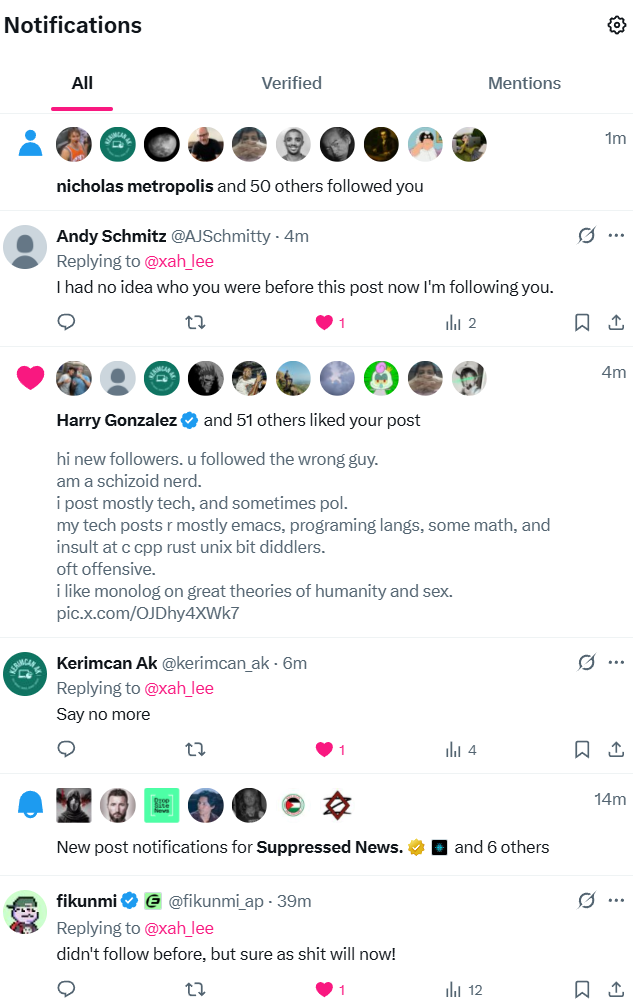Reply to Andy Schmitz's post
633x1001 pixels.
coord(66,322)
